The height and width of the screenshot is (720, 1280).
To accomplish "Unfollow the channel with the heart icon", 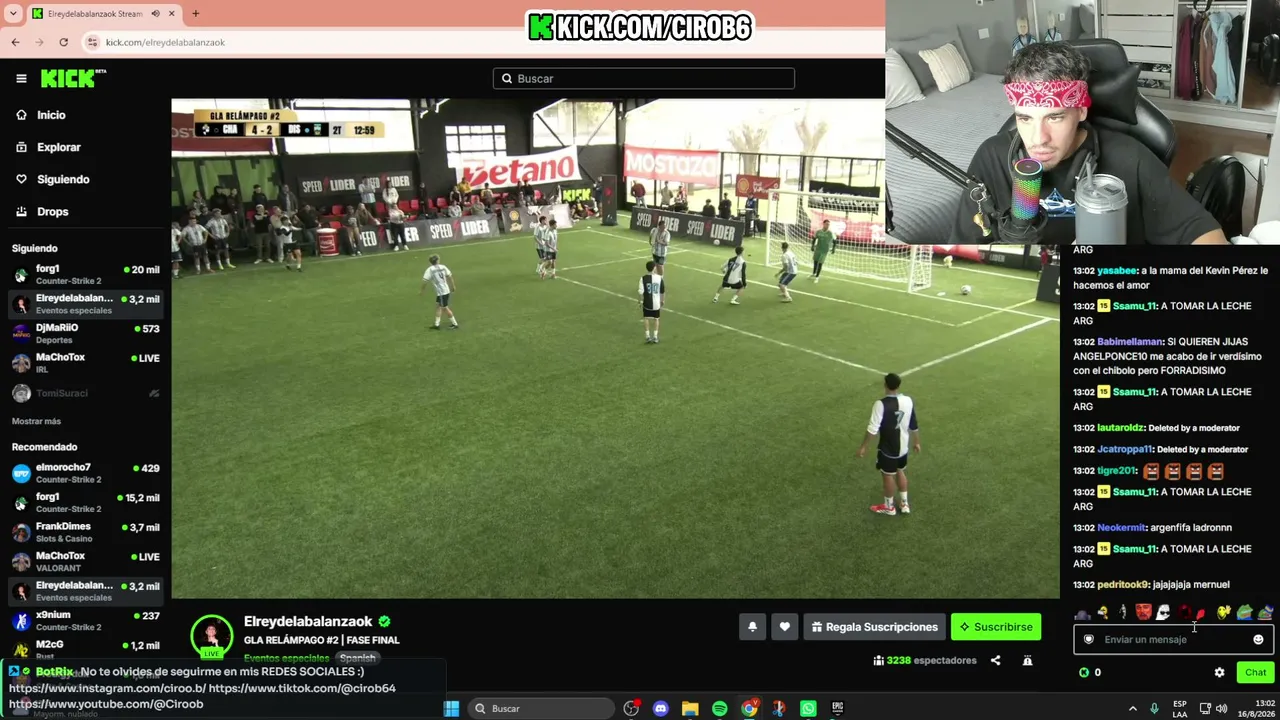I will tap(785, 627).
